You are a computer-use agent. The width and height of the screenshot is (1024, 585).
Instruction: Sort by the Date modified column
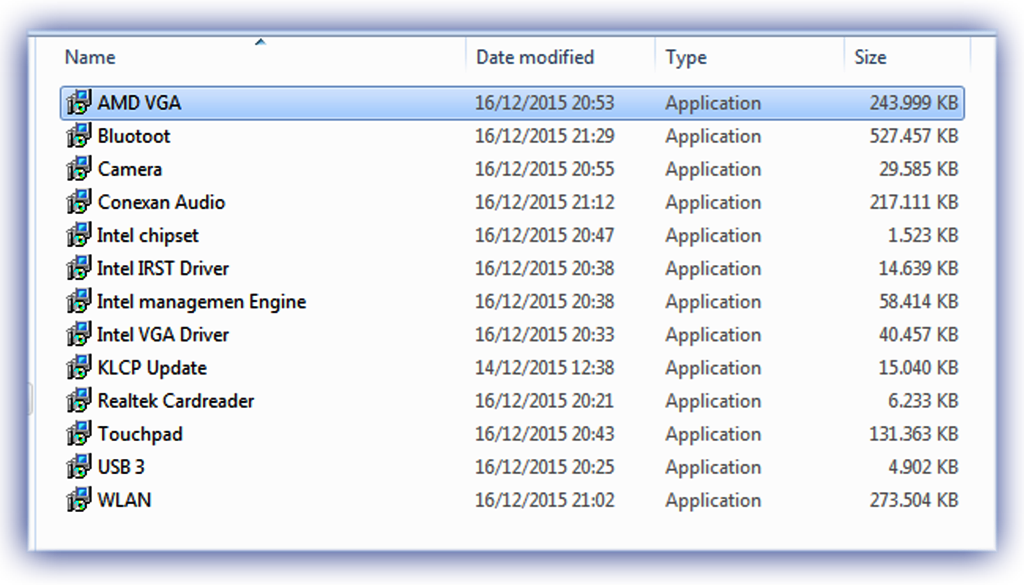tap(535, 57)
